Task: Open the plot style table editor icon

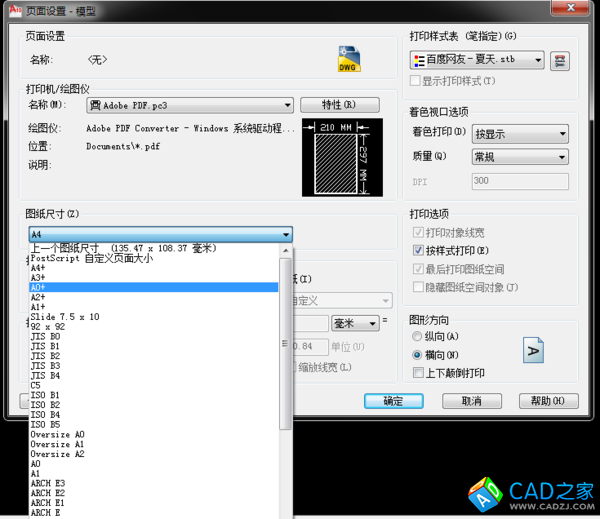Action: [x=560, y=61]
